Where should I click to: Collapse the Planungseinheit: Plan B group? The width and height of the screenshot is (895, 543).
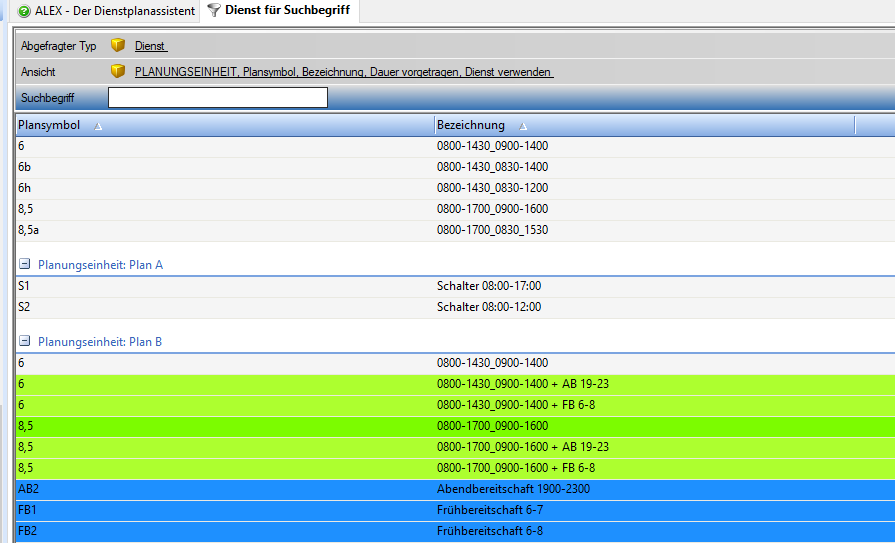[x=25, y=342]
